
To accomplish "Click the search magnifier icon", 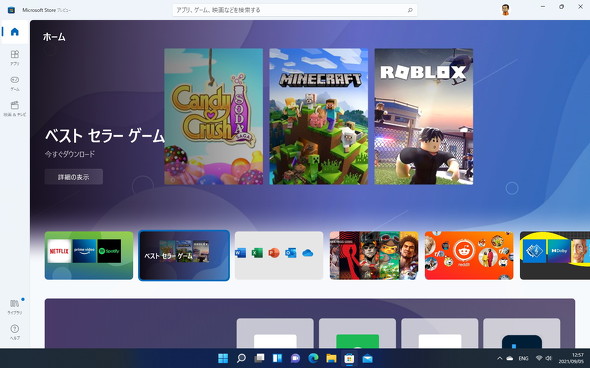I will pyautogui.click(x=410, y=10).
